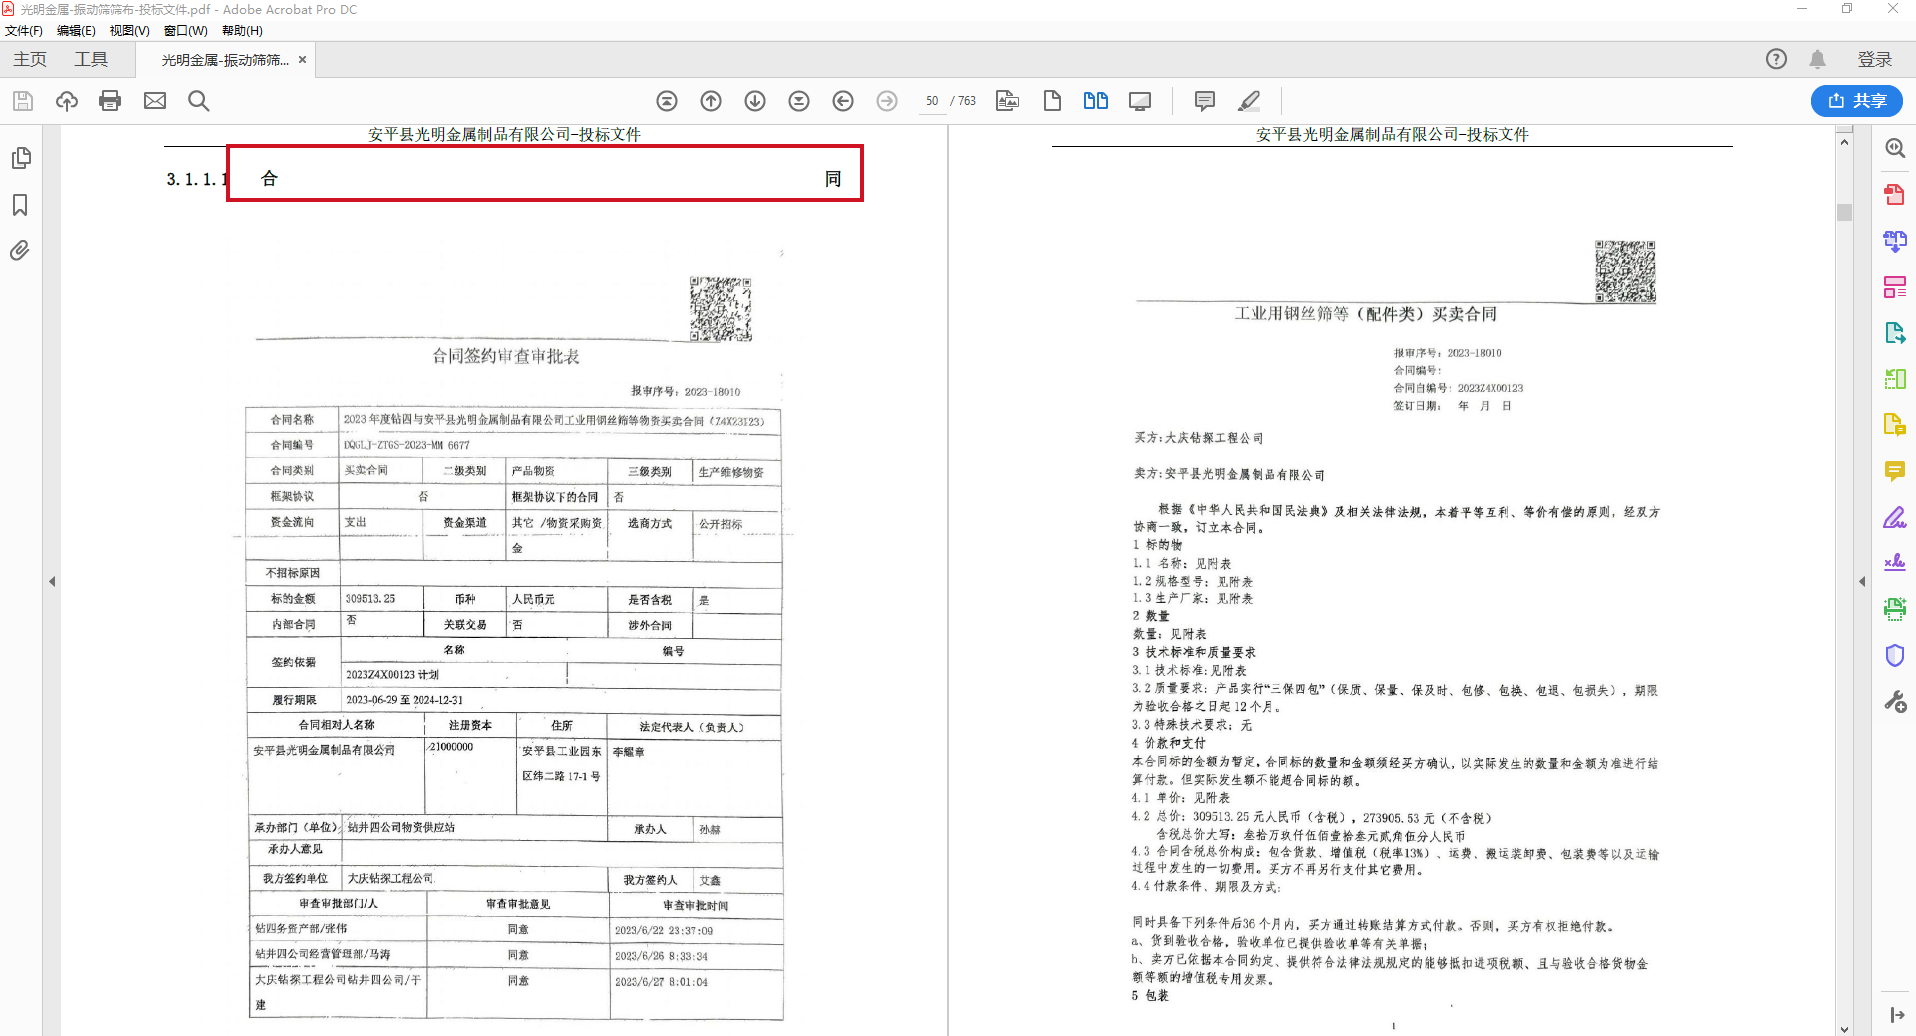Image resolution: width=1916 pixels, height=1036 pixels.
Task: Enter full screen reading mode
Action: click(x=1140, y=101)
